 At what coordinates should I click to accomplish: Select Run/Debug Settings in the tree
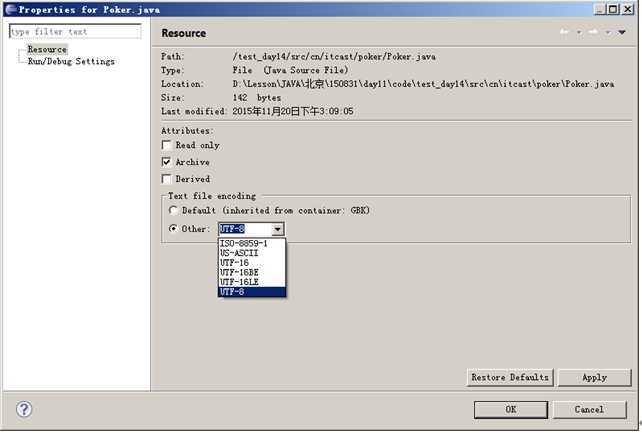[71, 61]
